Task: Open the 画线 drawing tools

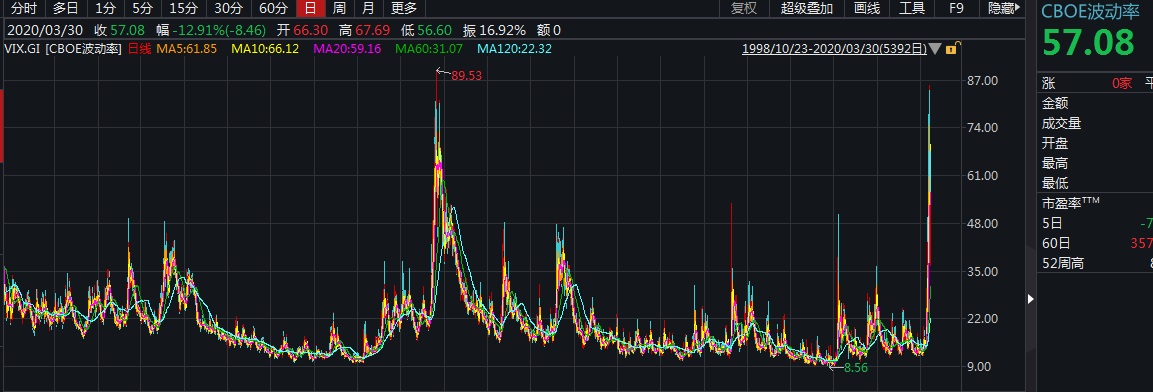Action: click(x=867, y=8)
